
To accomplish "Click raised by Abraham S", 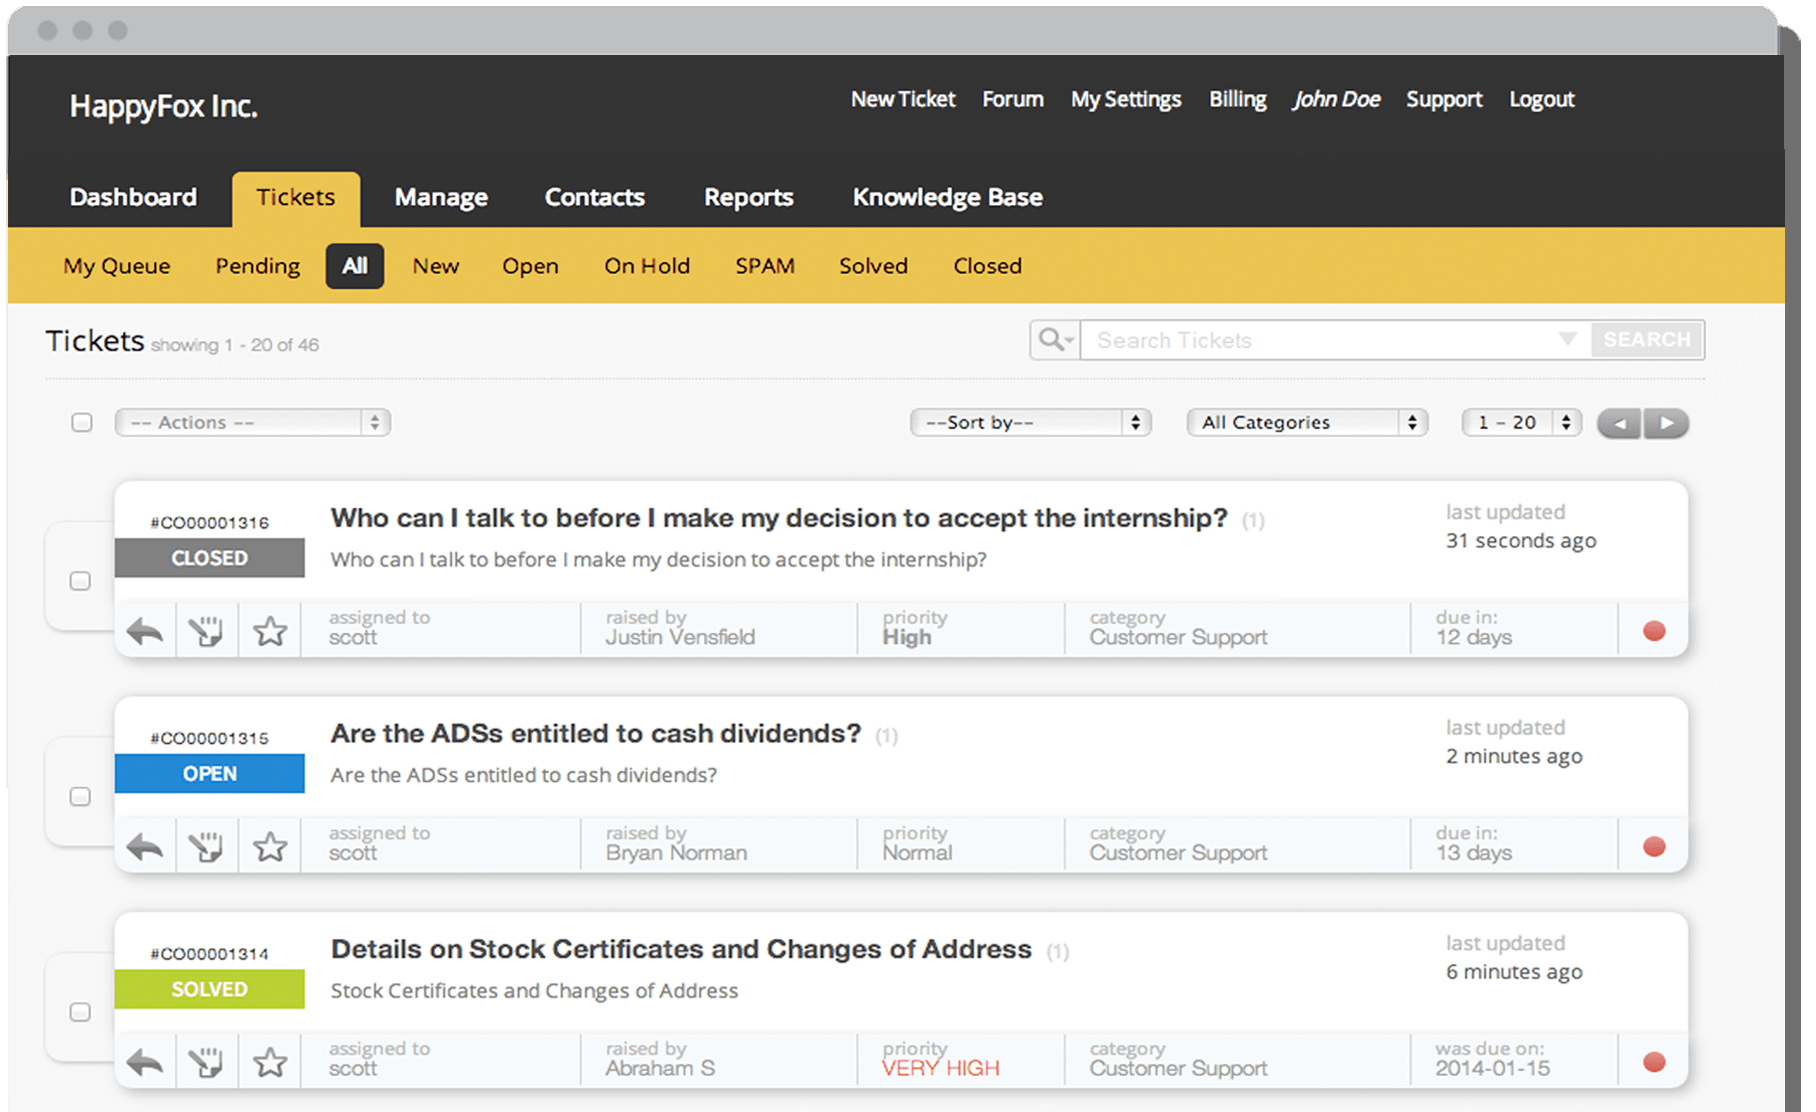I will click(660, 1068).
